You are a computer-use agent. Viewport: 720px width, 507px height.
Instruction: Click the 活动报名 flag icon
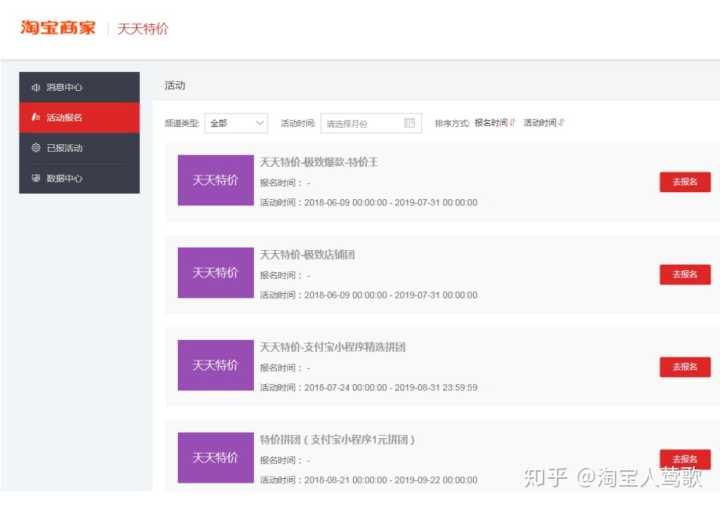tap(35, 117)
